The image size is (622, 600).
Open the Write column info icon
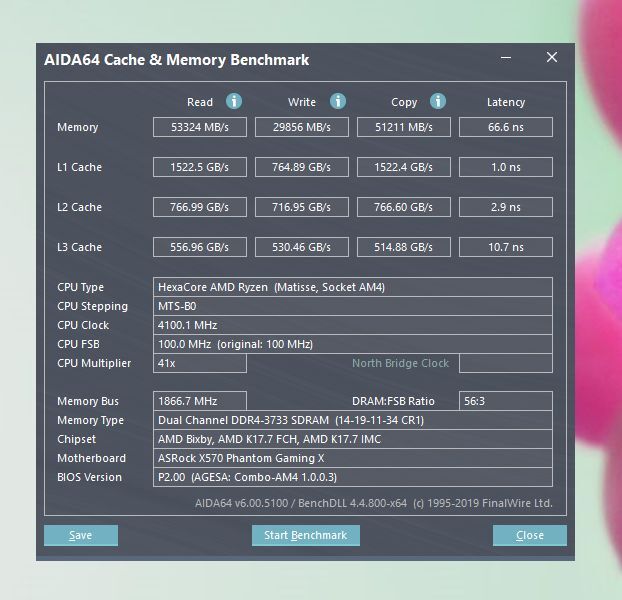[338, 101]
